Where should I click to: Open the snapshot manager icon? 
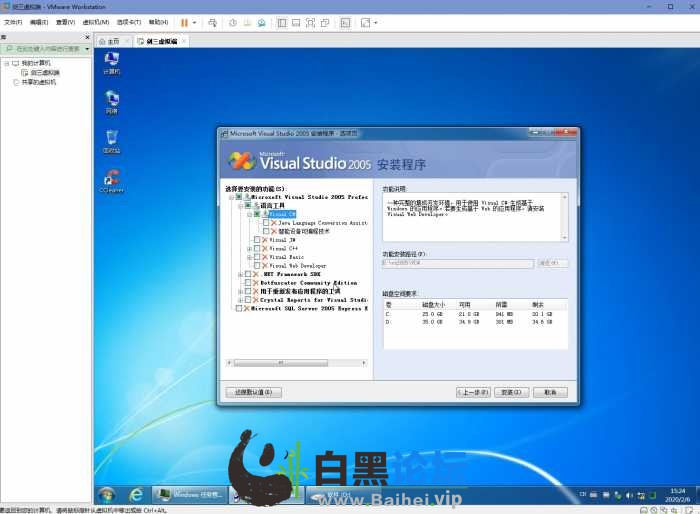click(x=262, y=23)
